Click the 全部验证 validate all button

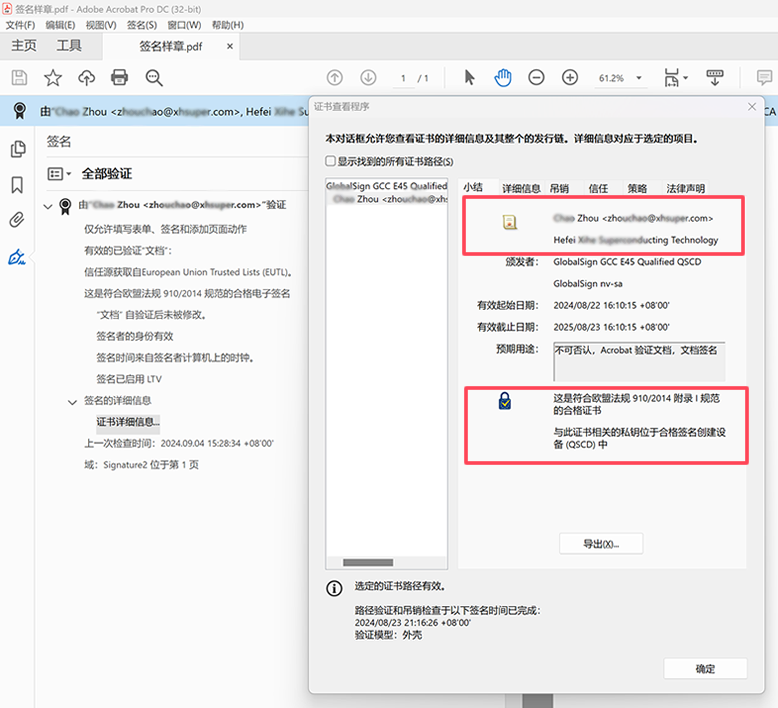[x=107, y=174]
